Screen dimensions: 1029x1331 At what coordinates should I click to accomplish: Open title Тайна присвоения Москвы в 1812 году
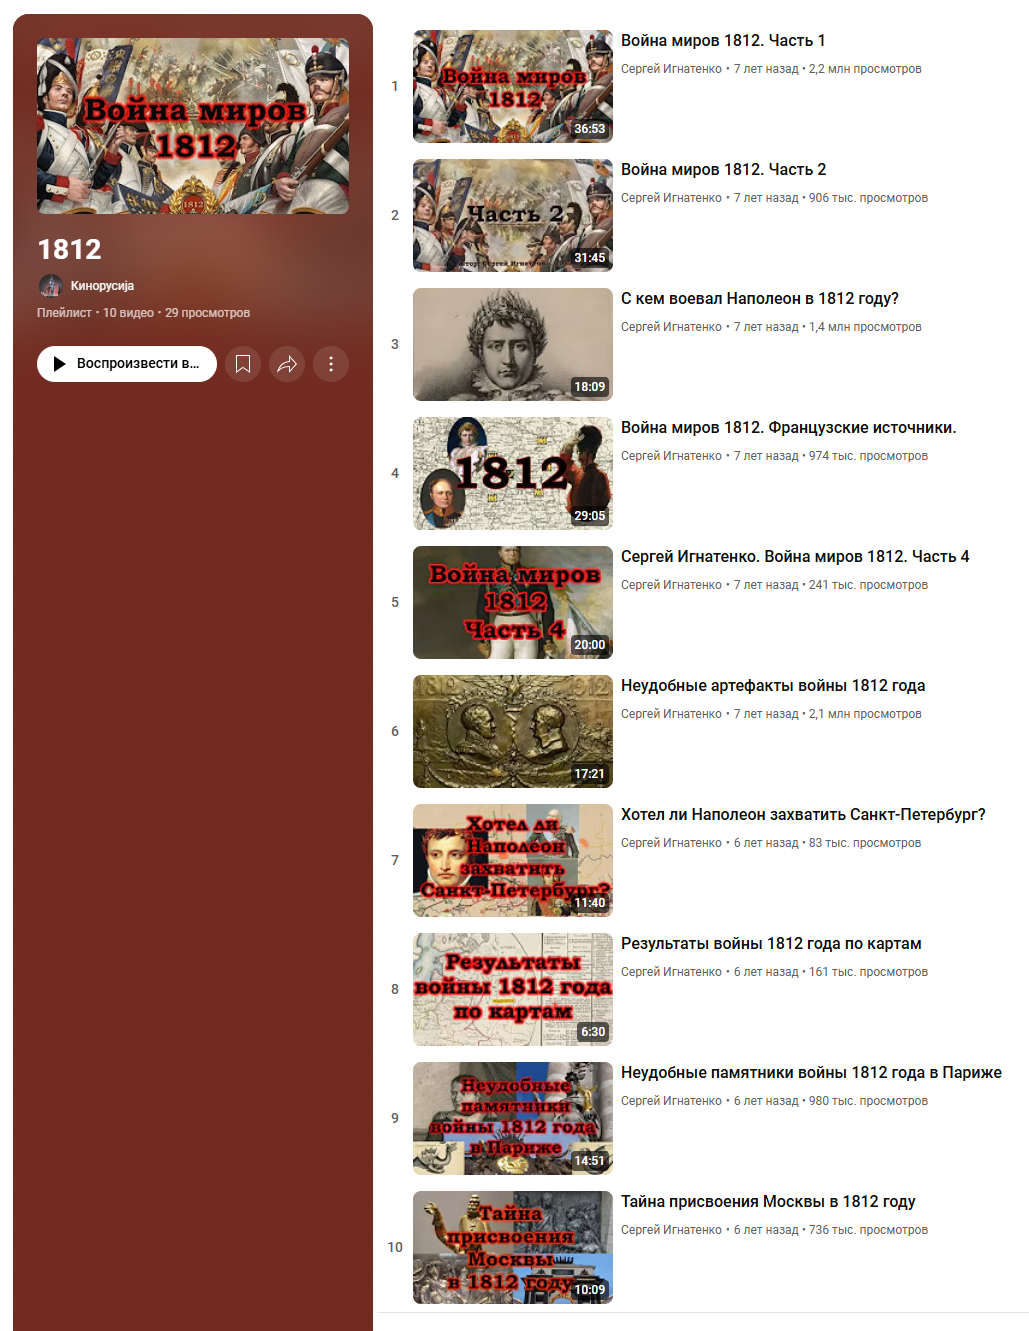pyautogui.click(x=768, y=1202)
